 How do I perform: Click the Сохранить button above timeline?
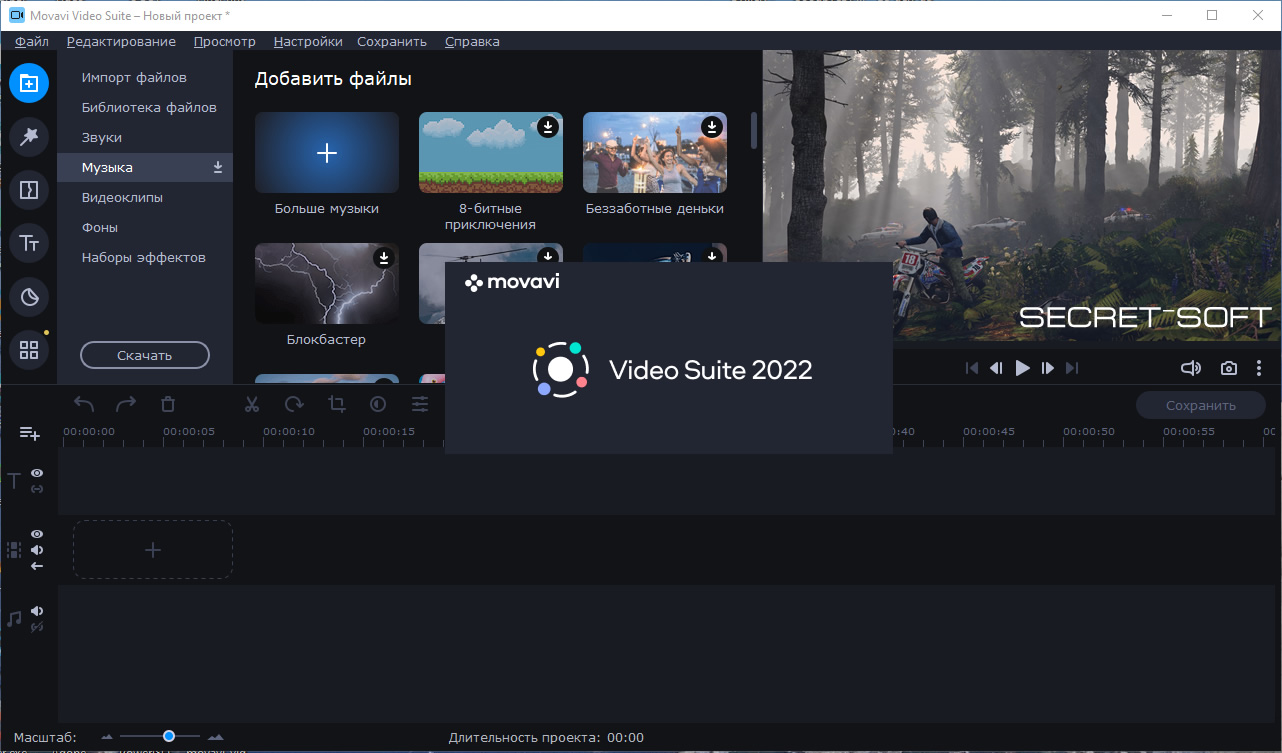1200,405
